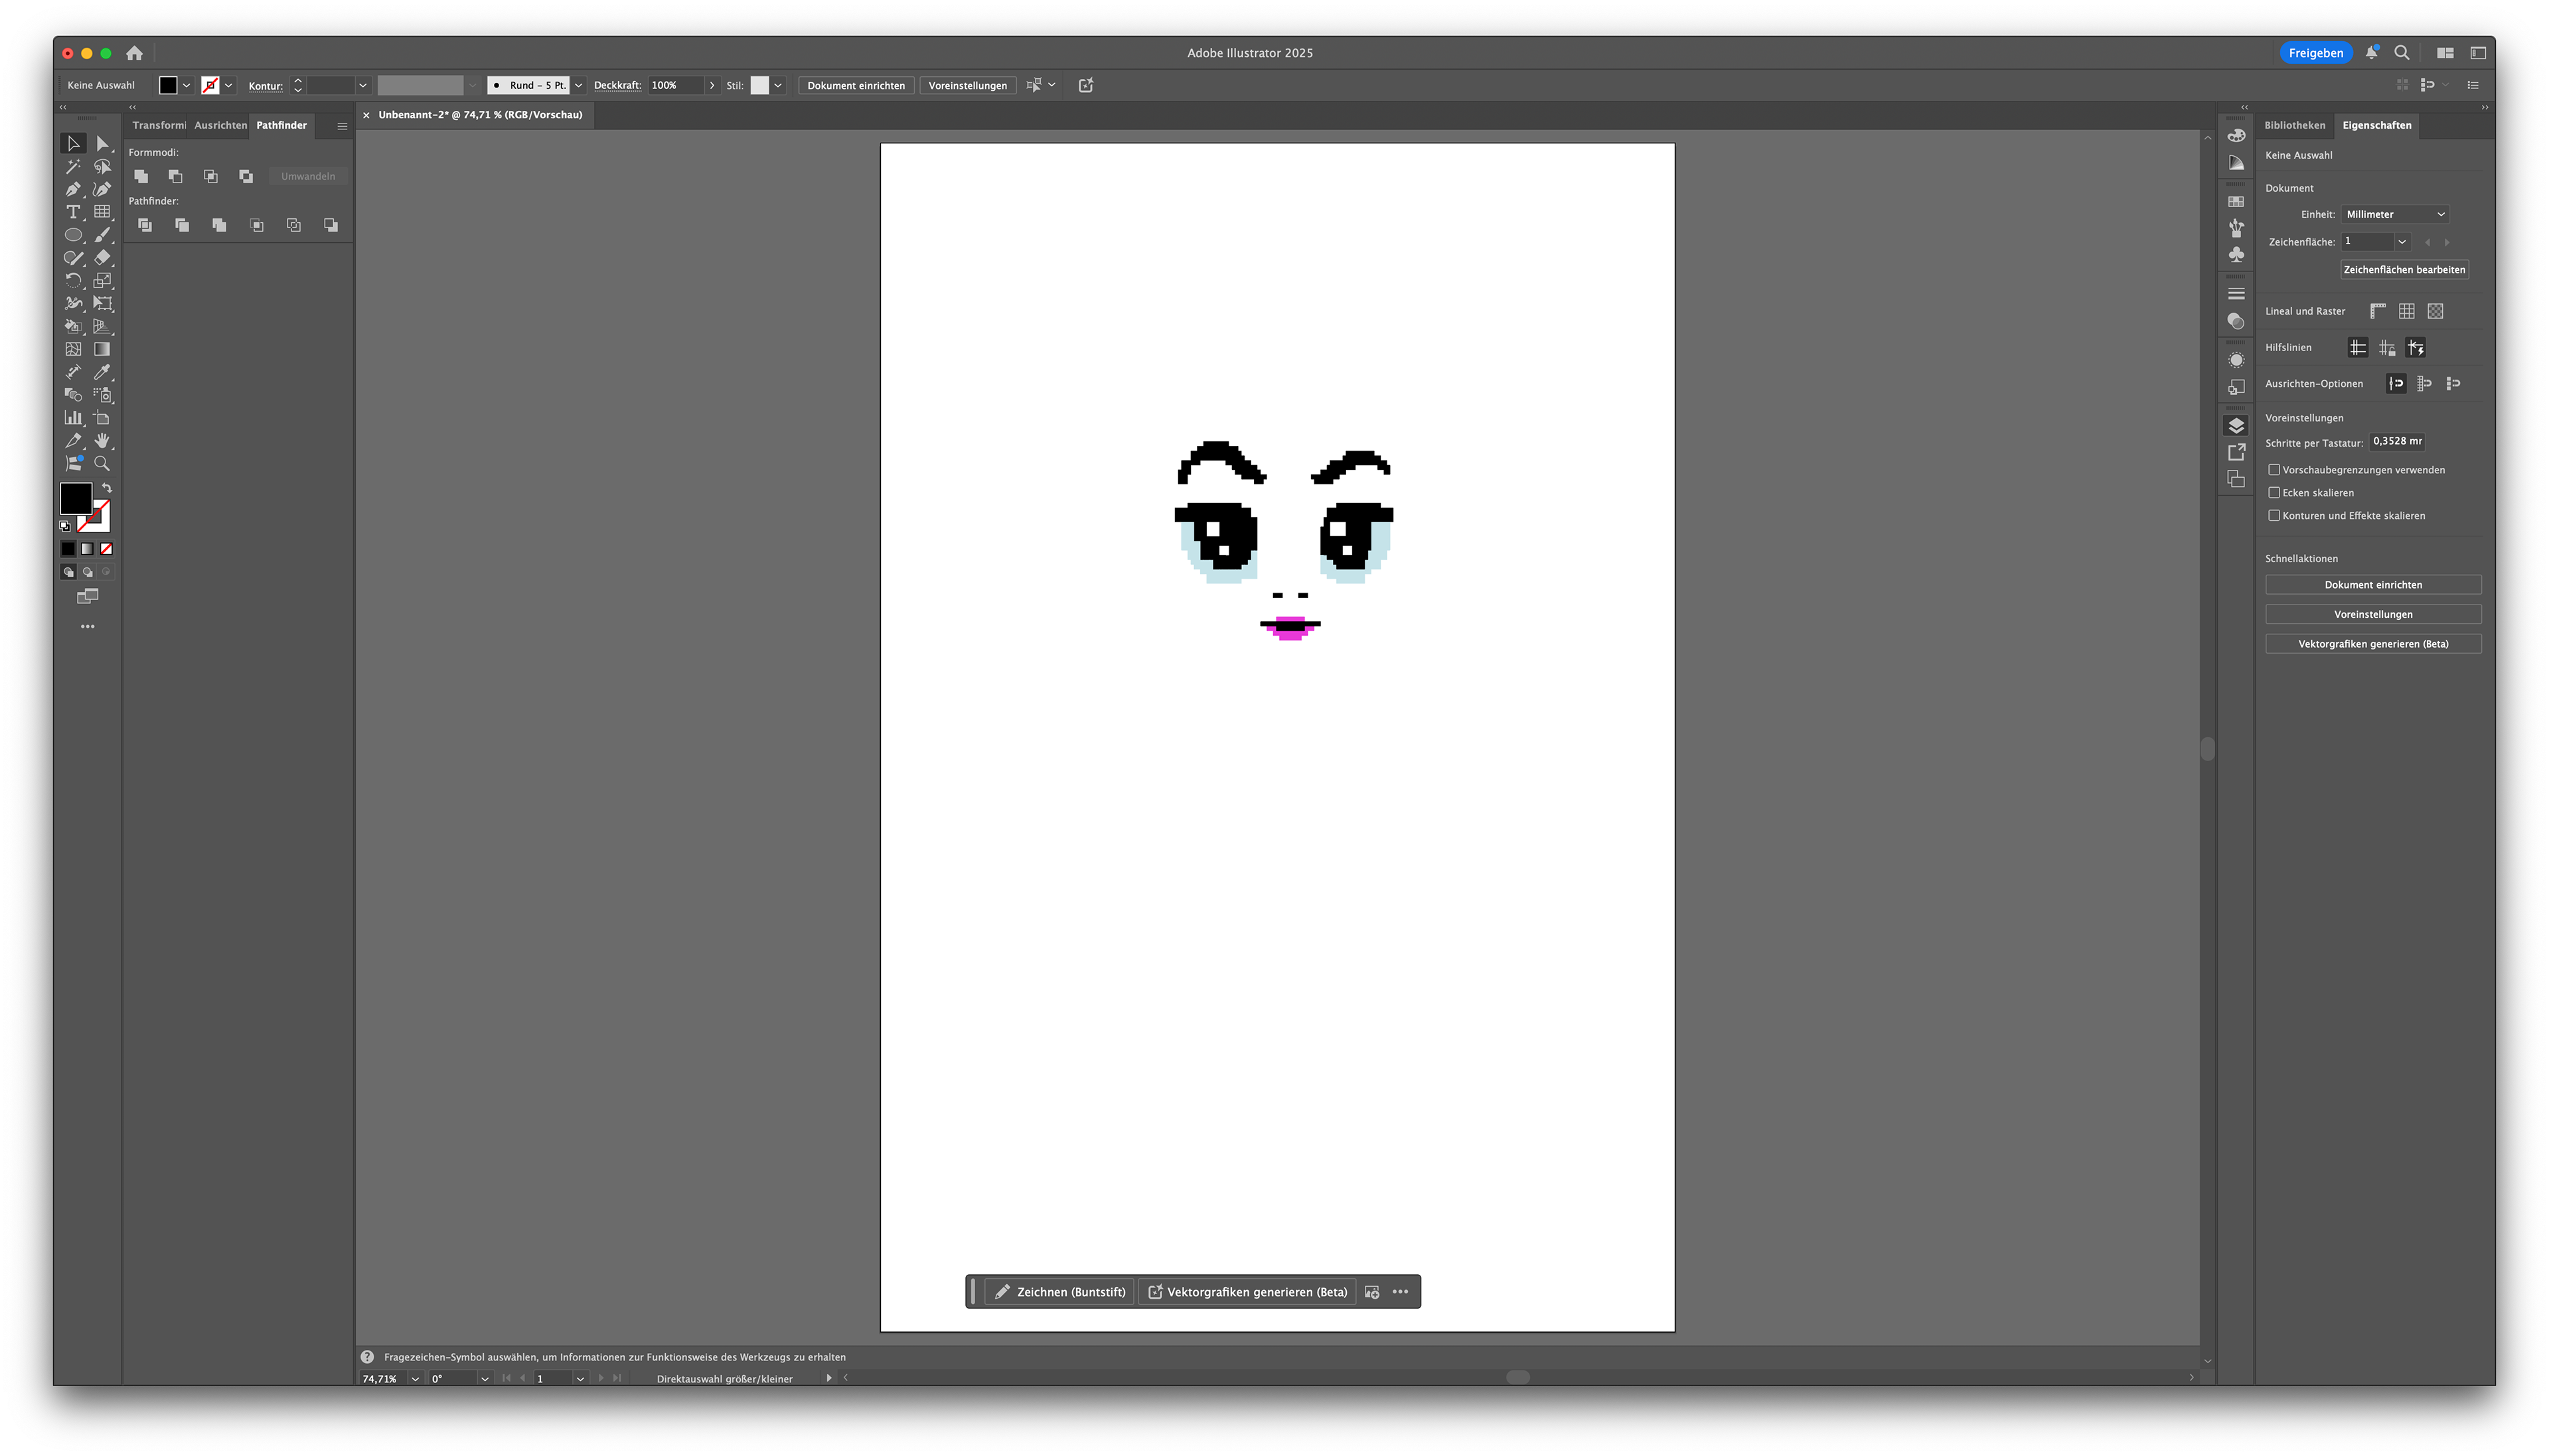Select the Column Graph tool

click(x=73, y=418)
